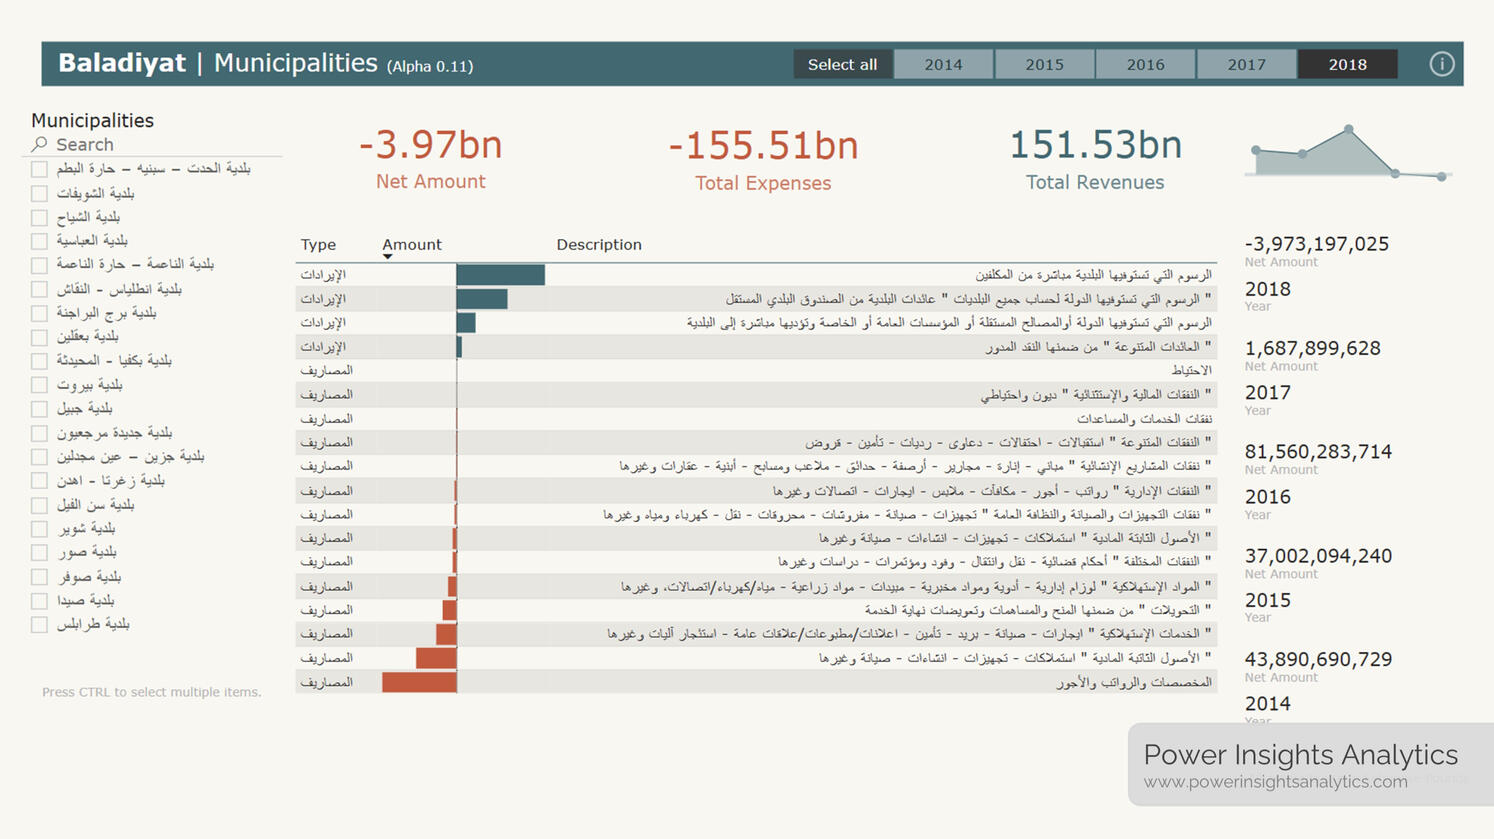Viewport: 1494px width, 839px height.
Task: Click the Type column header
Action: tap(318, 245)
